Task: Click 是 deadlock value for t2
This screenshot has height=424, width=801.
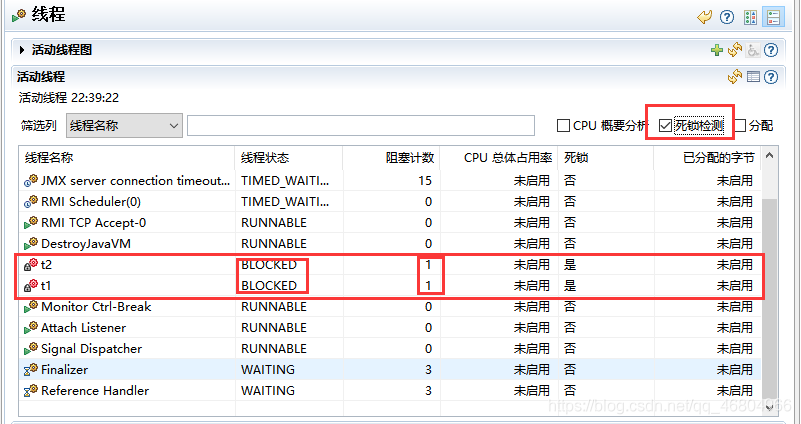Action: [570, 265]
